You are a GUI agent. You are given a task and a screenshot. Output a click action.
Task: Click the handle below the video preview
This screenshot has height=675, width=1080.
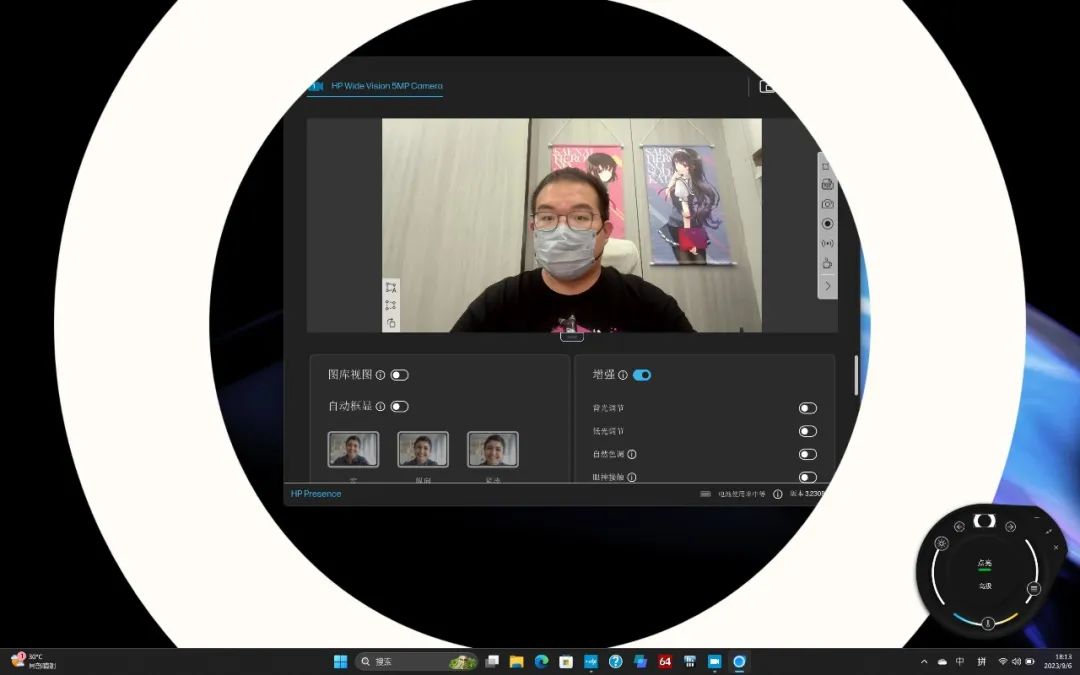coord(572,337)
